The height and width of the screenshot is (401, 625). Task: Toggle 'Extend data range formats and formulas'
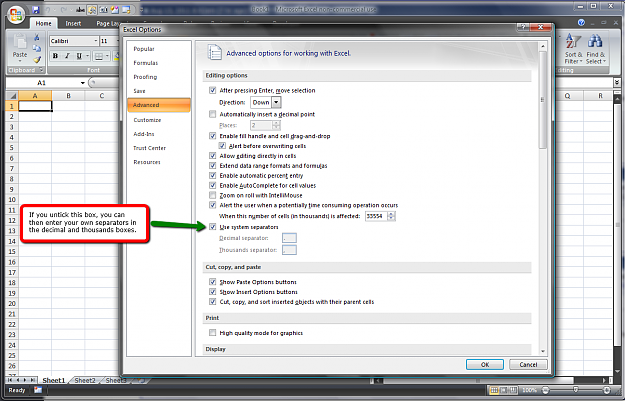(212, 166)
